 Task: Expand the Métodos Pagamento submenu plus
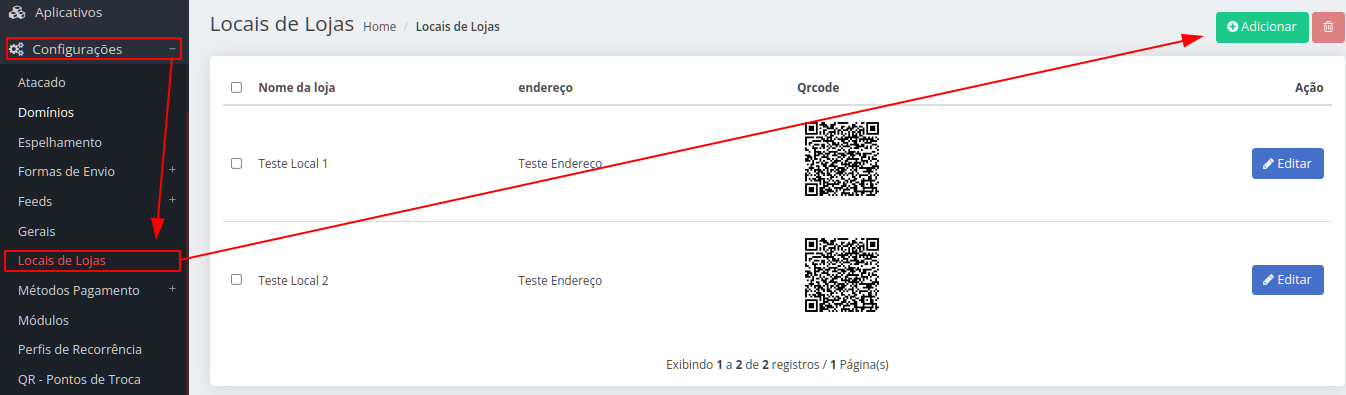(172, 290)
